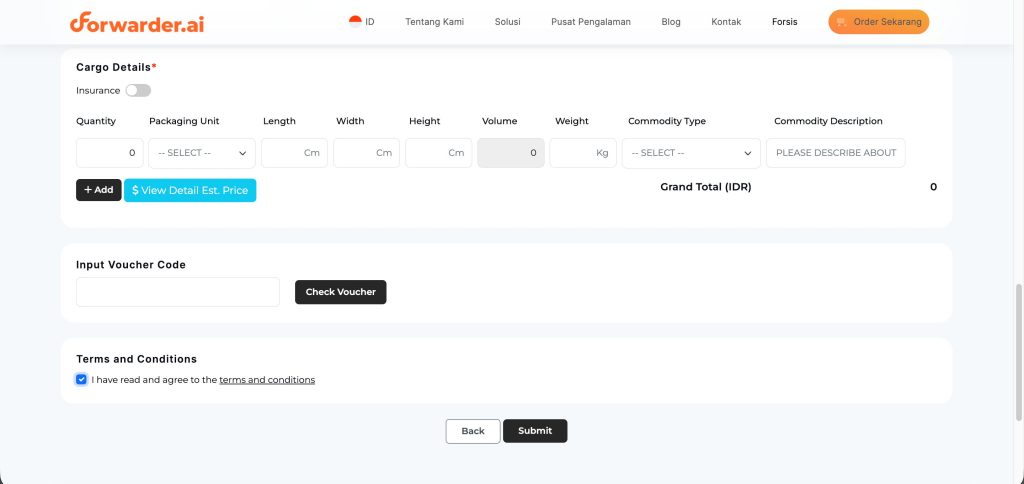Open the Solusi menu item

tap(507, 22)
